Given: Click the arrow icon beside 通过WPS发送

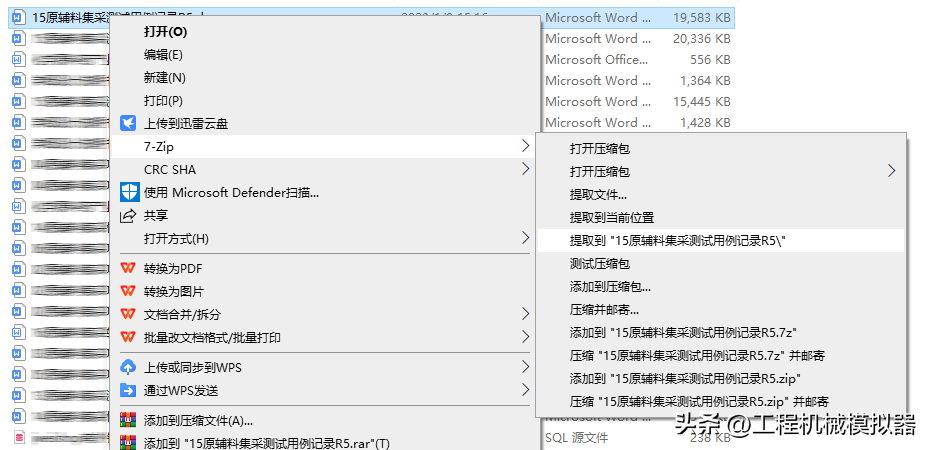Looking at the screenshot, I should 128,390.
